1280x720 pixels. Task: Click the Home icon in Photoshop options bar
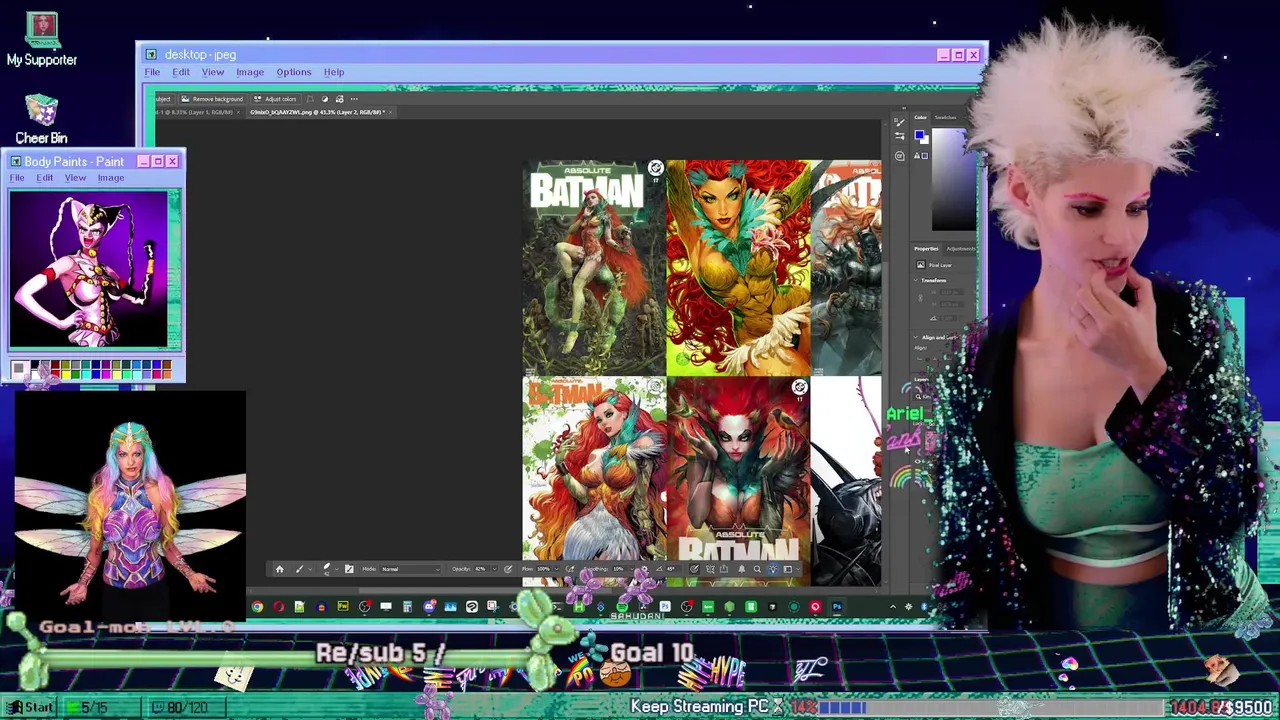pyautogui.click(x=279, y=569)
